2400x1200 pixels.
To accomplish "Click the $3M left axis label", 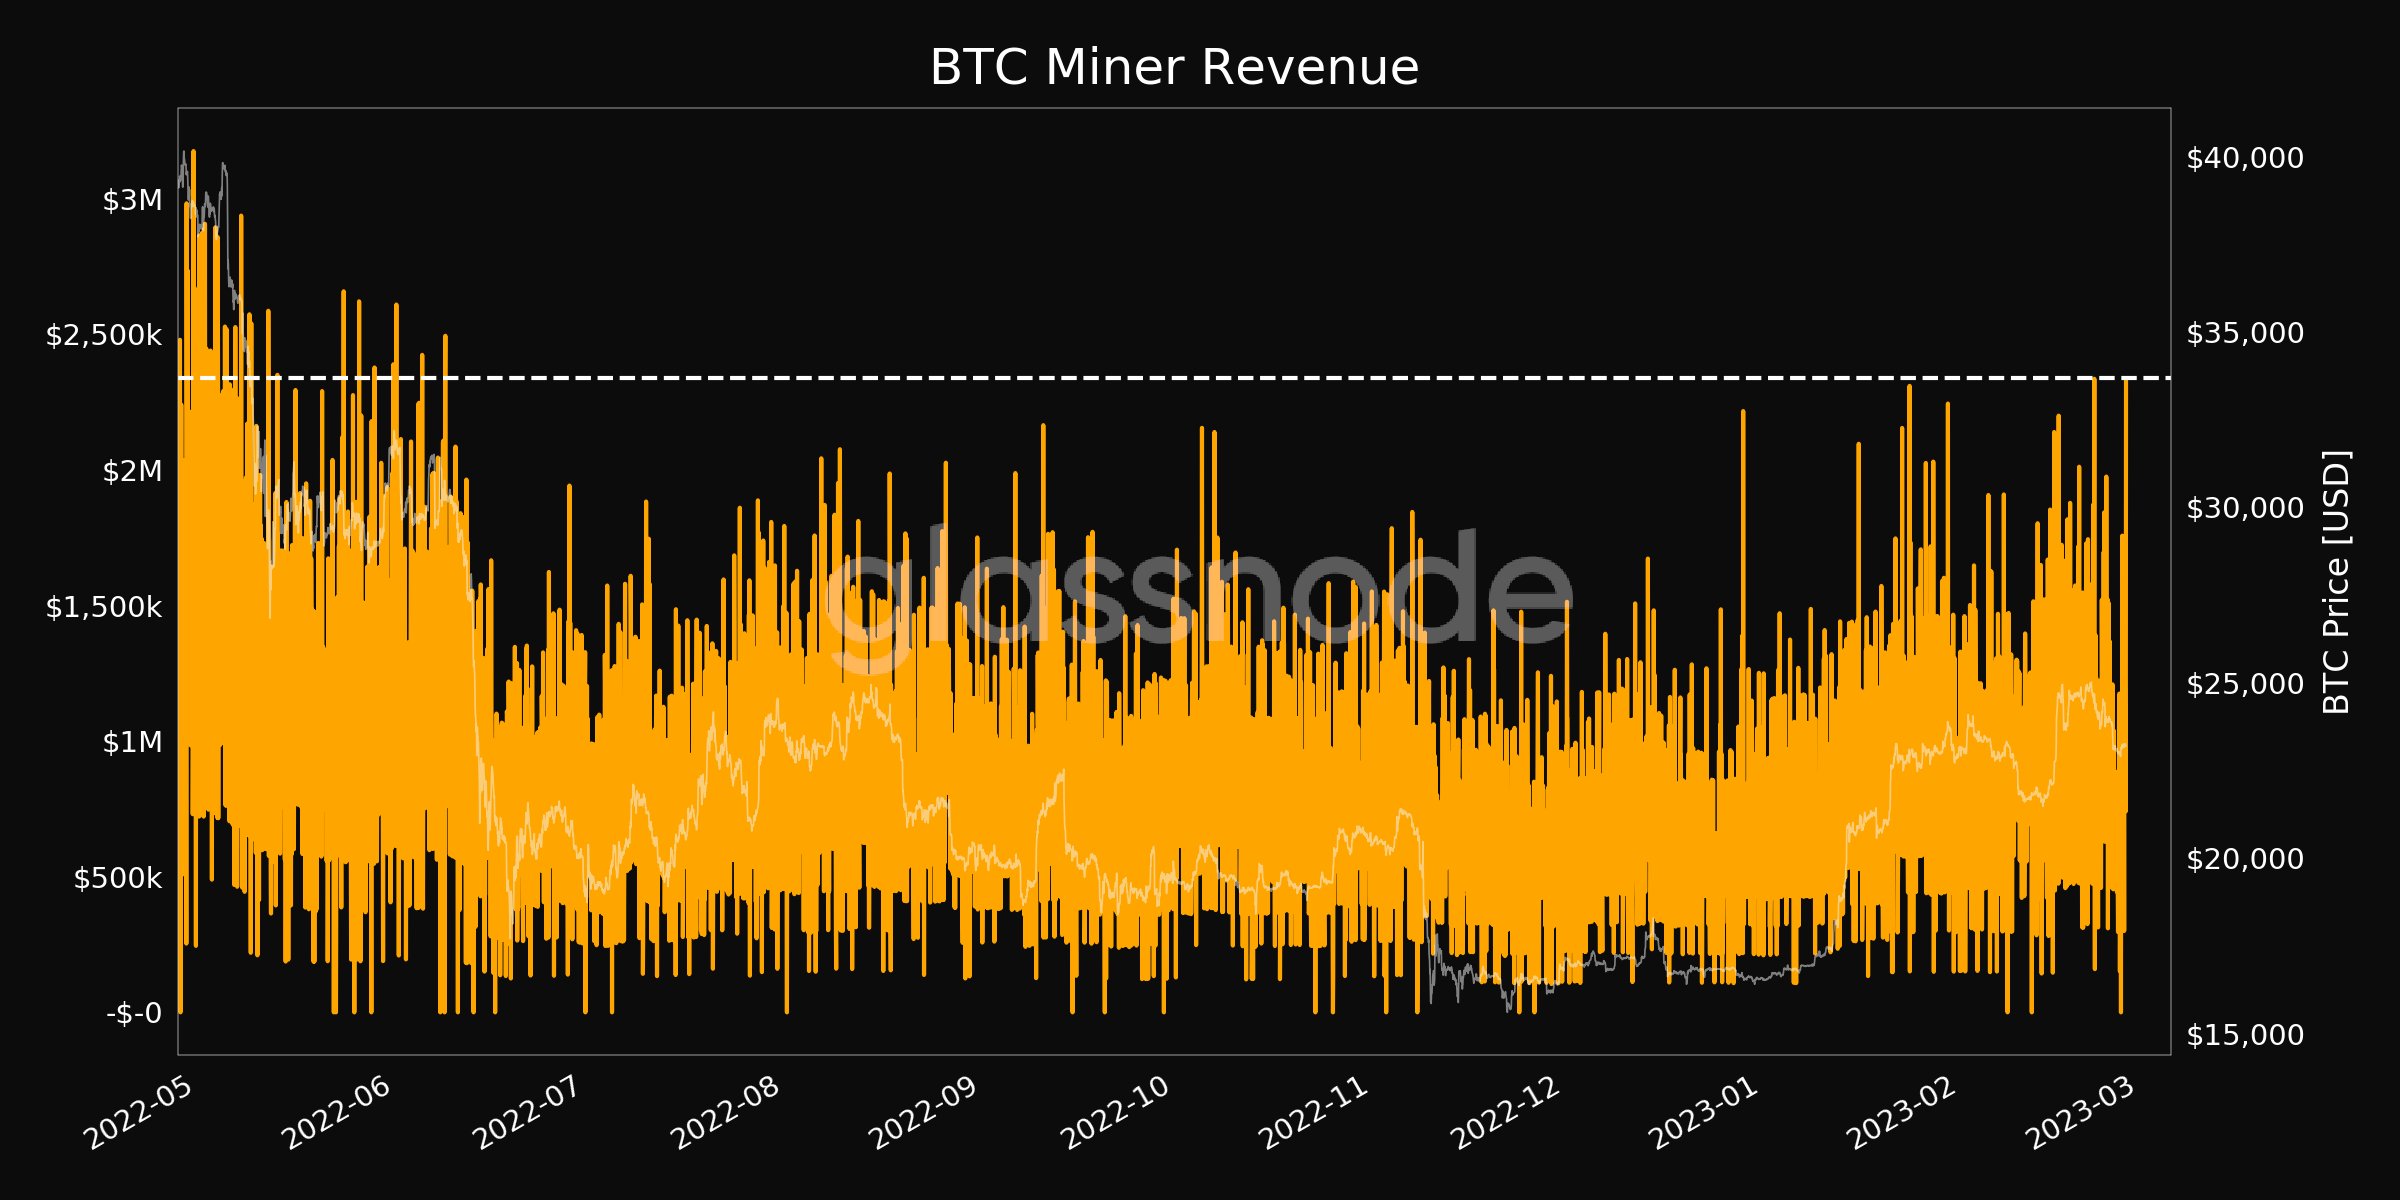I will coord(132,201).
